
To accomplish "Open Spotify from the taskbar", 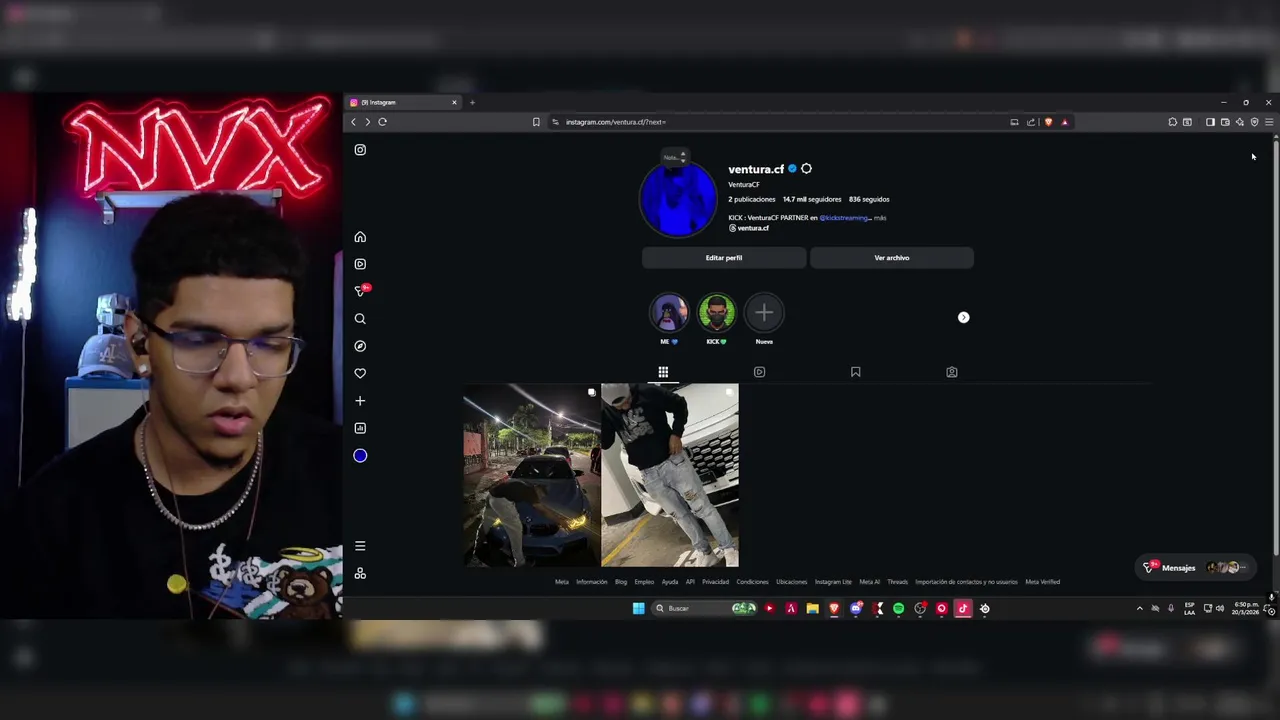I will (898, 608).
